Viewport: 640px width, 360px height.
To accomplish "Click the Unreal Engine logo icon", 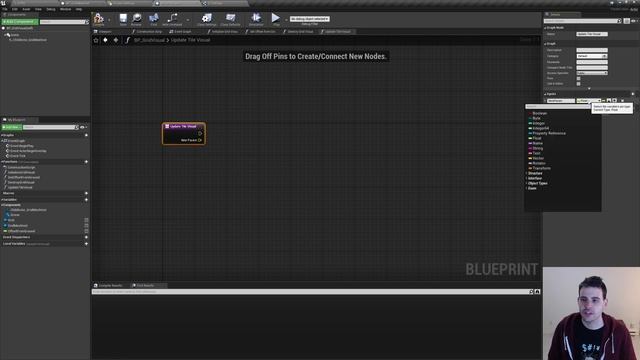I will 3,3.
